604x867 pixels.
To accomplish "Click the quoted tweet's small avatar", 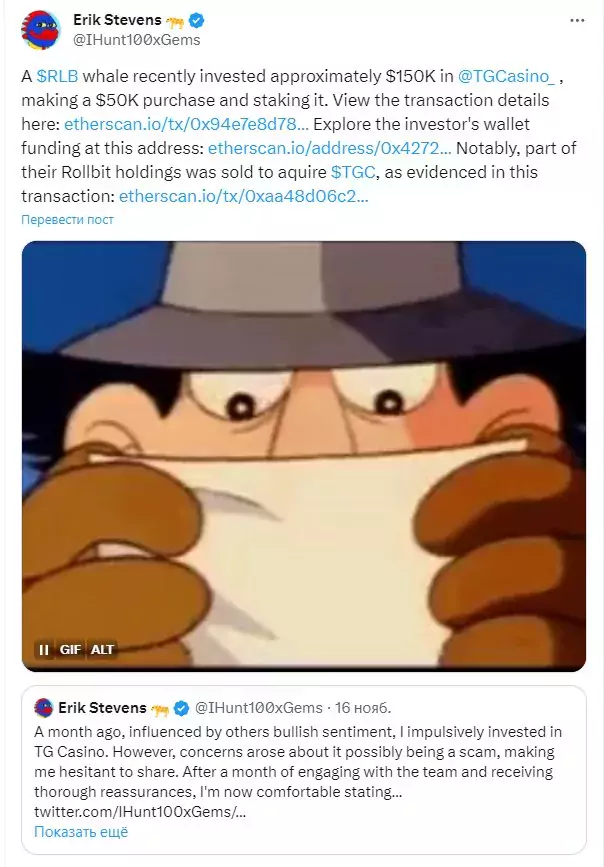I will click(x=44, y=707).
